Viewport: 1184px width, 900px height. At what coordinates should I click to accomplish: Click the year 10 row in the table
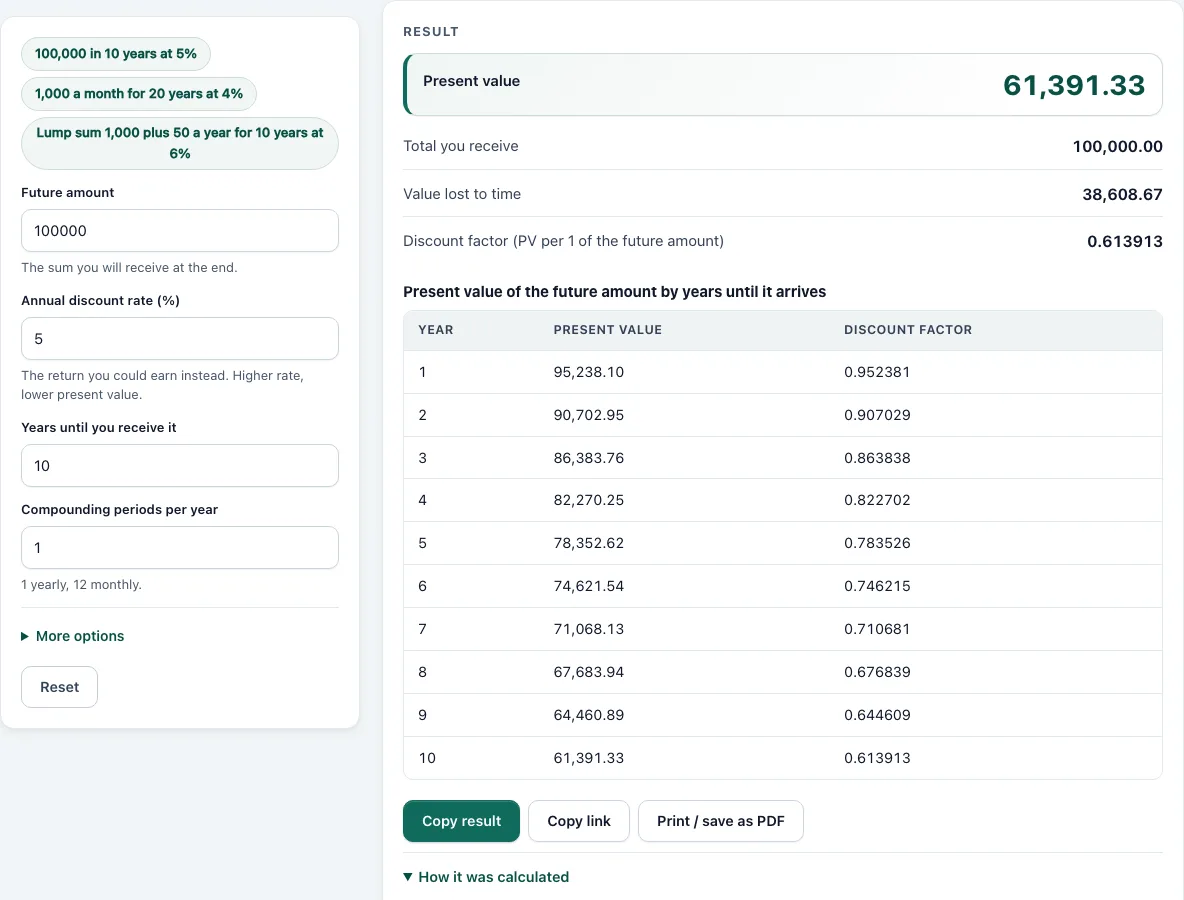click(783, 757)
